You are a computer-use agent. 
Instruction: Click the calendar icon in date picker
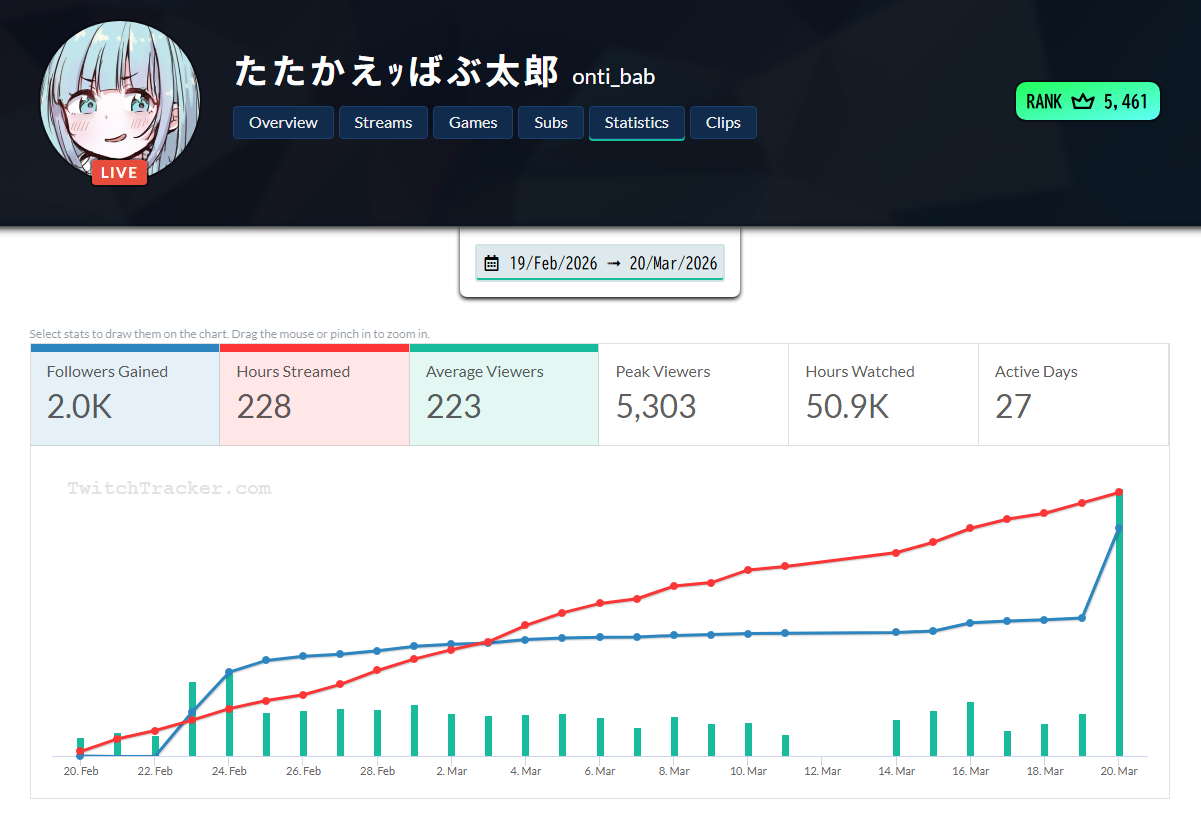[x=491, y=264]
